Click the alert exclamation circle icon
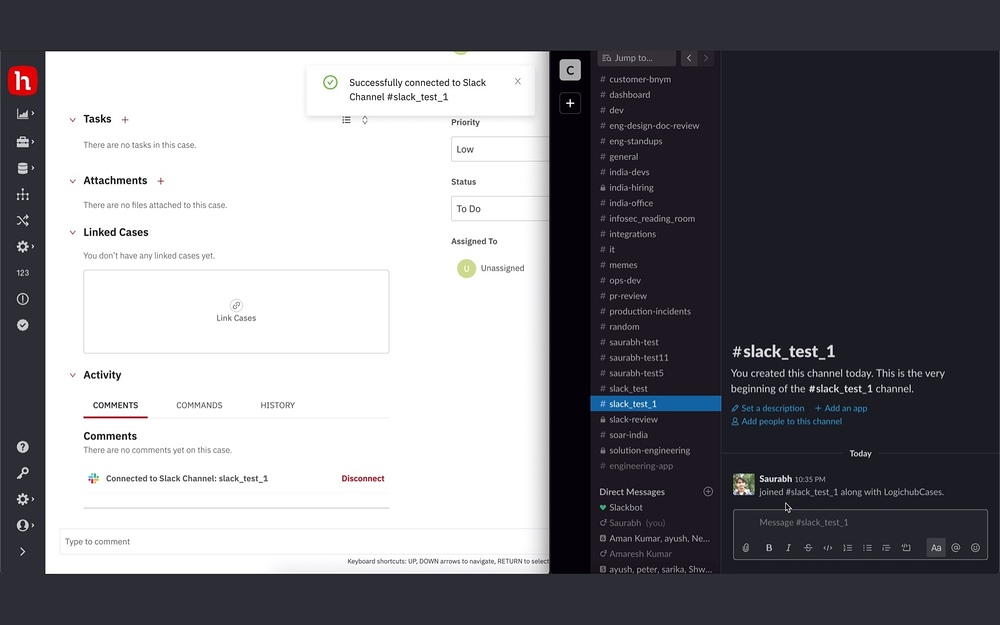 pos(23,299)
